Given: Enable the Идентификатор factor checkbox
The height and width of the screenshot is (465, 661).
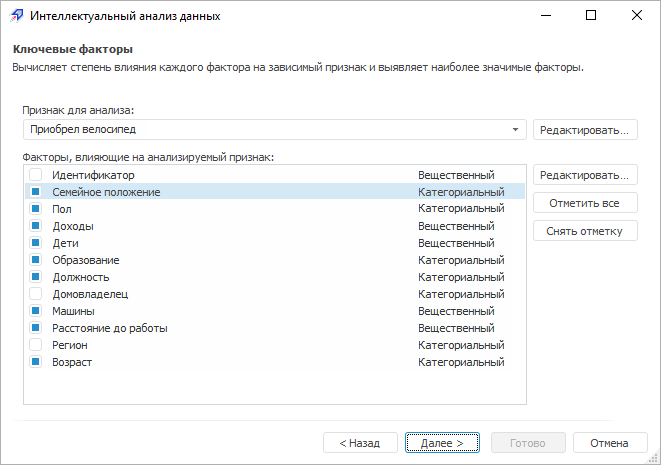Looking at the screenshot, I should pos(35,175).
